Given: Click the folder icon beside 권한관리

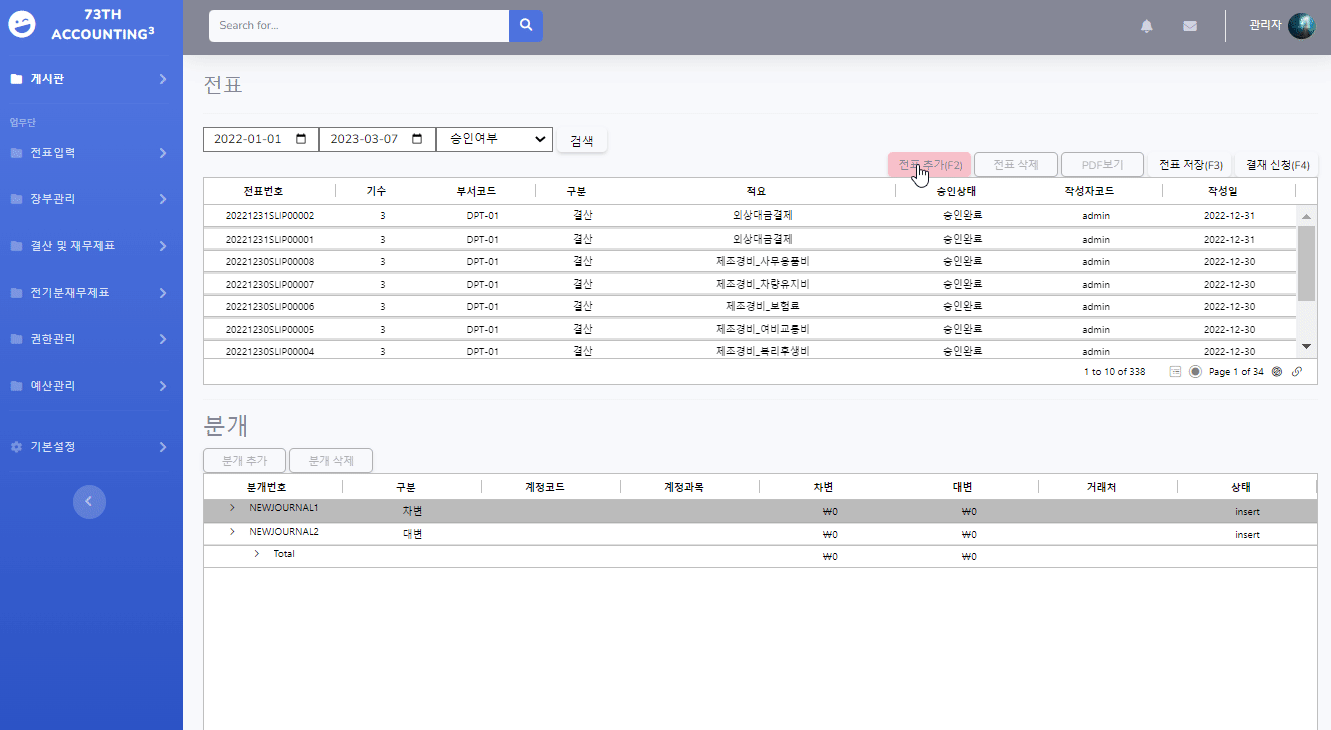Looking at the screenshot, I should point(16,339).
